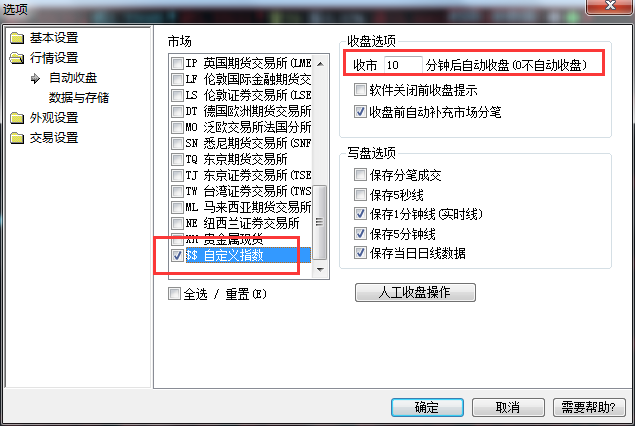Enable the 保存5秒线 checkbox
The width and height of the screenshot is (635, 426).
[360, 194]
